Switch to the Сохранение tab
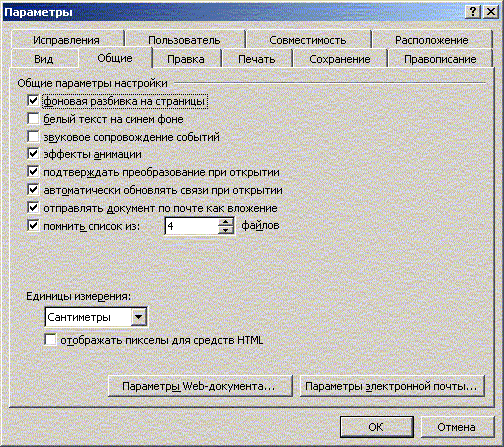Image resolution: width=504 pixels, height=447 pixels. point(340,59)
